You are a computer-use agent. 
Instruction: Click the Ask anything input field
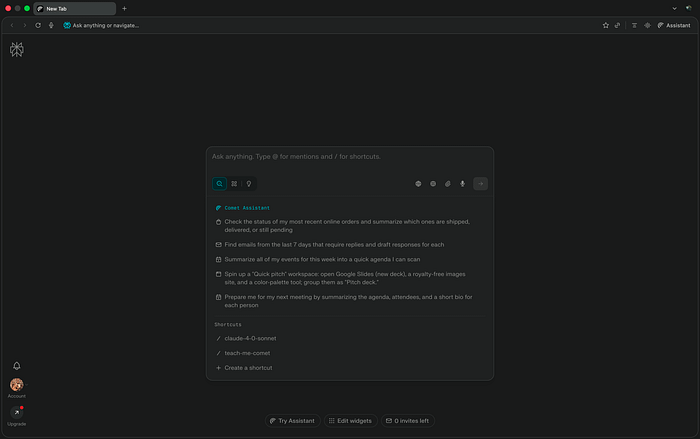point(348,157)
